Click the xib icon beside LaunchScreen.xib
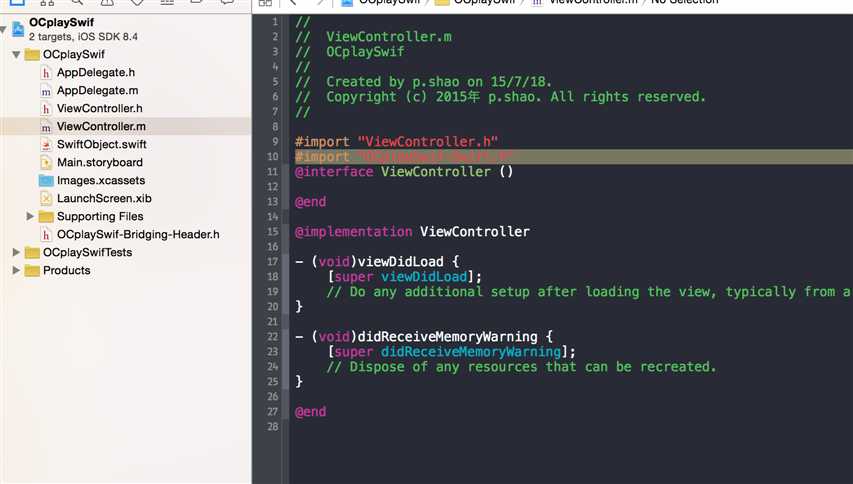The image size is (853, 484). click(46, 198)
